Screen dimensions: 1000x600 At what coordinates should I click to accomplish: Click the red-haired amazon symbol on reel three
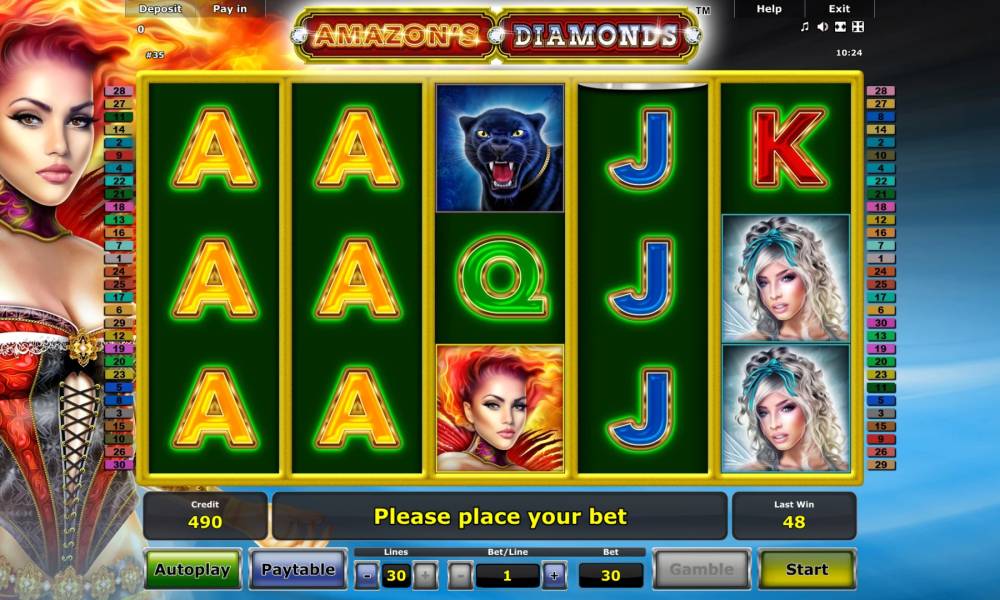tap(500, 408)
